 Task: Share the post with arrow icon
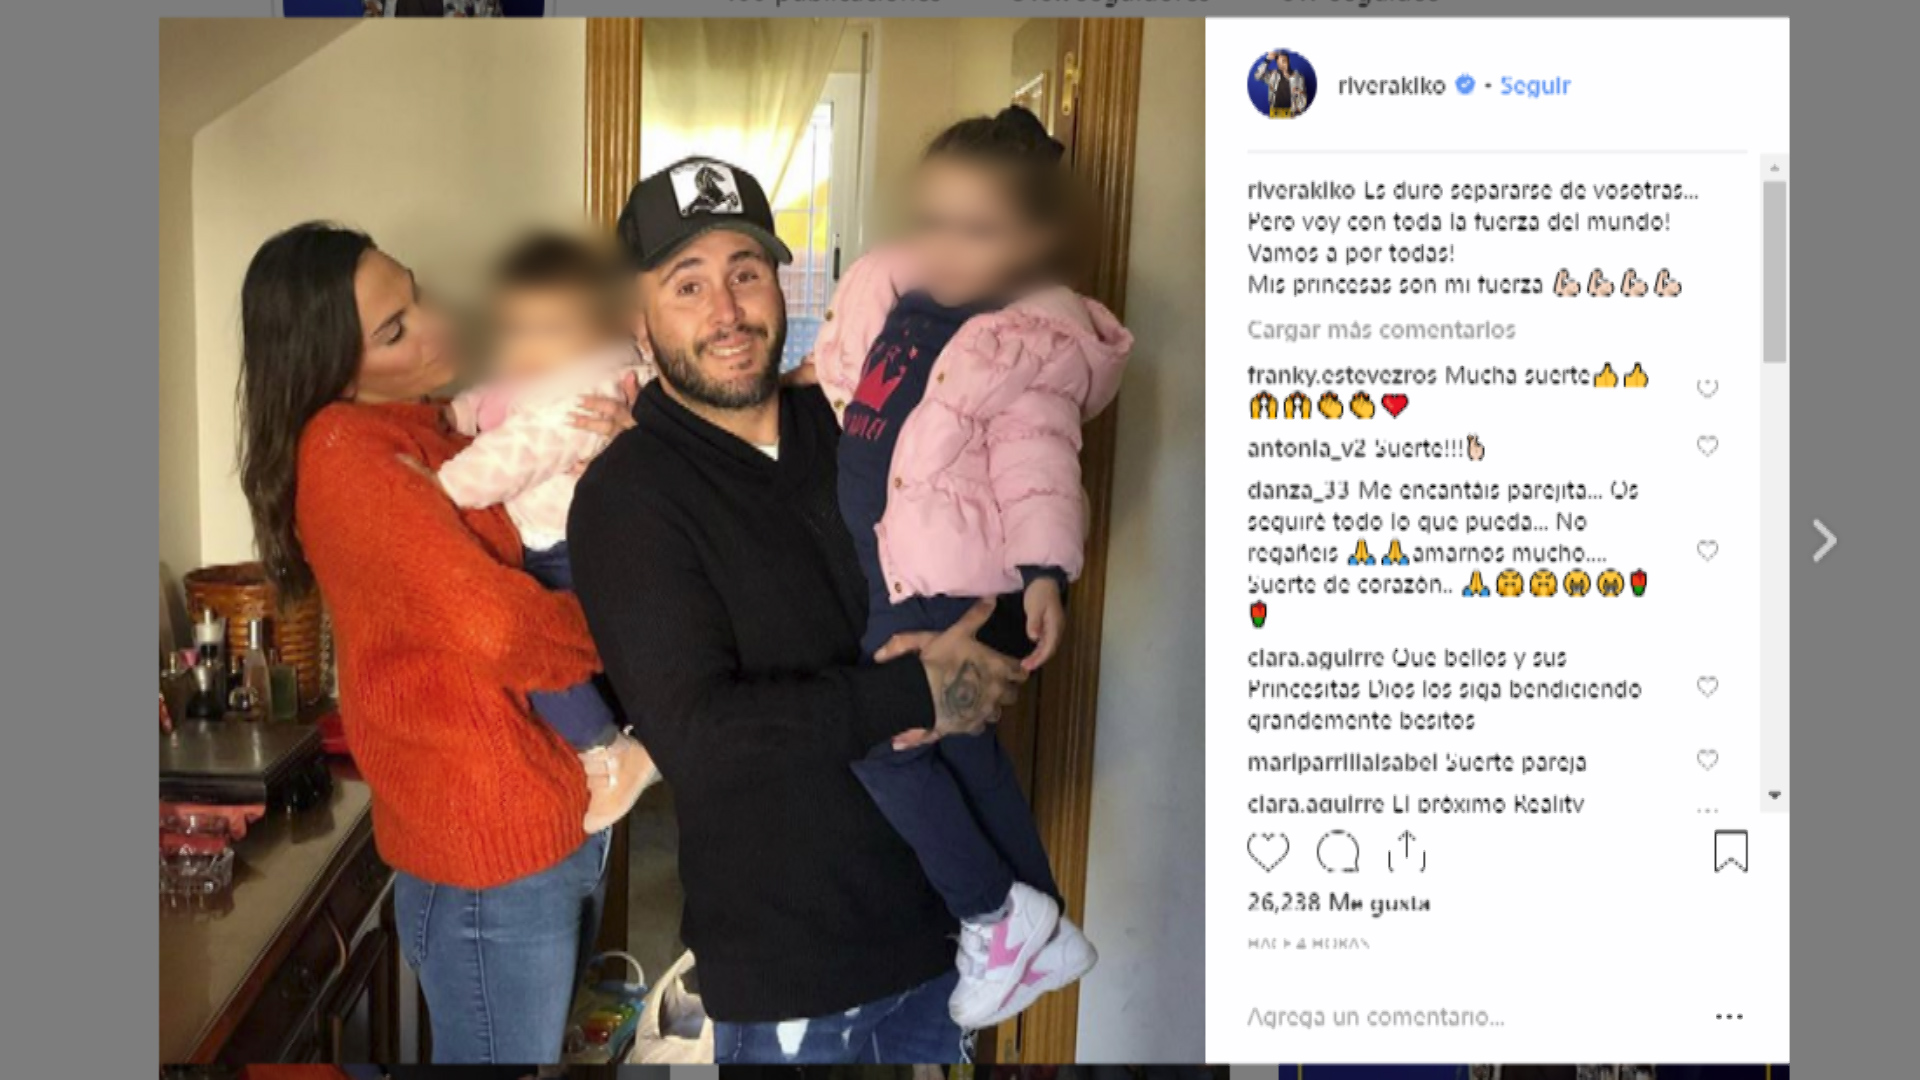pos(1406,851)
